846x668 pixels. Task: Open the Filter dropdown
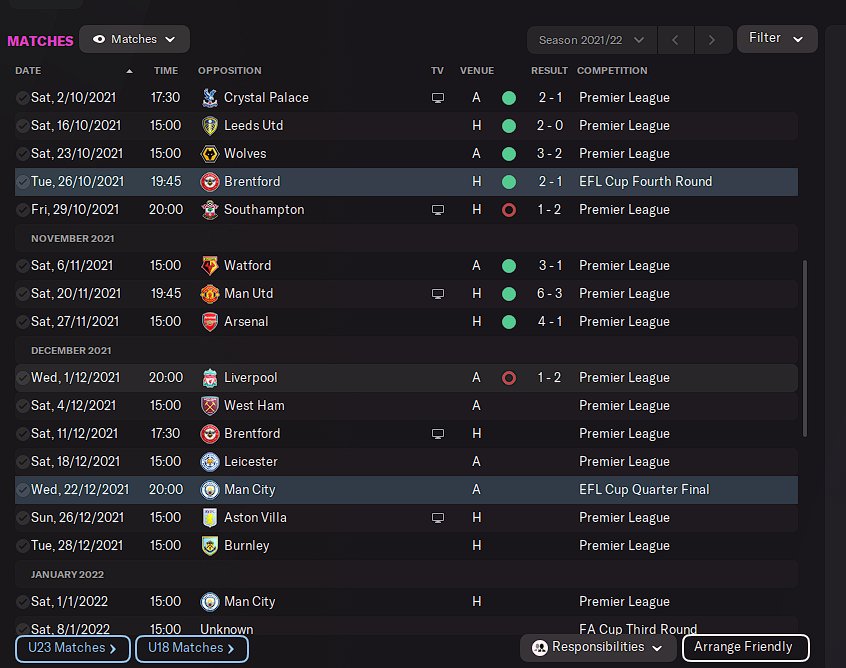click(x=776, y=38)
